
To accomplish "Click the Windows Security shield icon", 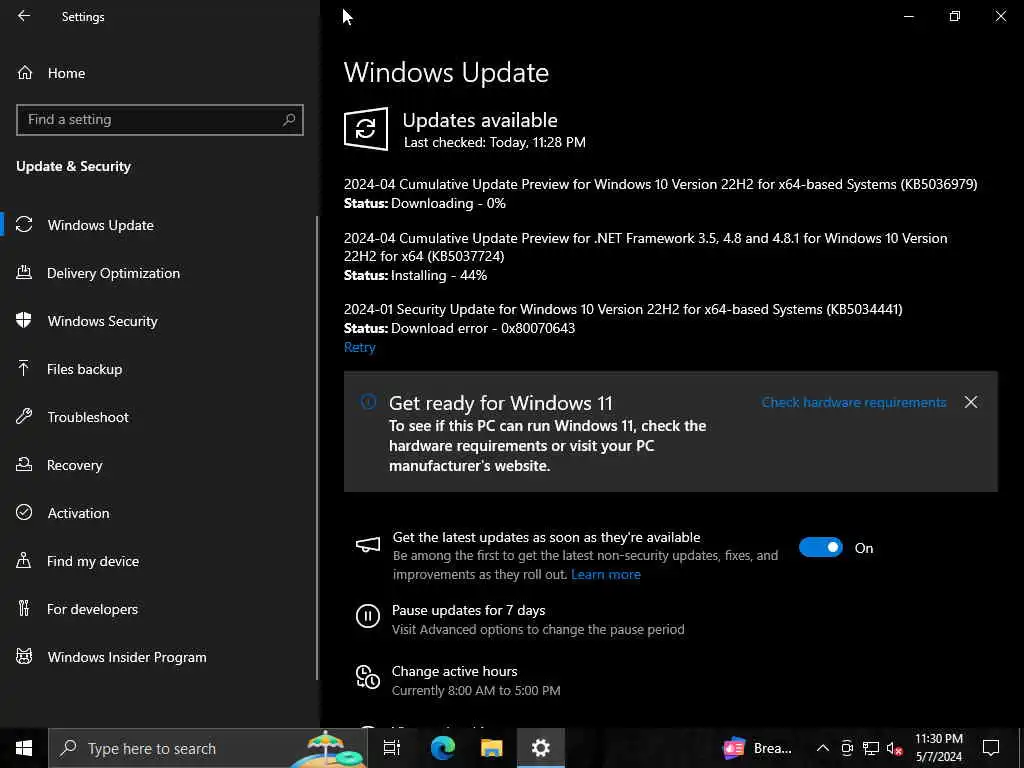I will (x=24, y=320).
